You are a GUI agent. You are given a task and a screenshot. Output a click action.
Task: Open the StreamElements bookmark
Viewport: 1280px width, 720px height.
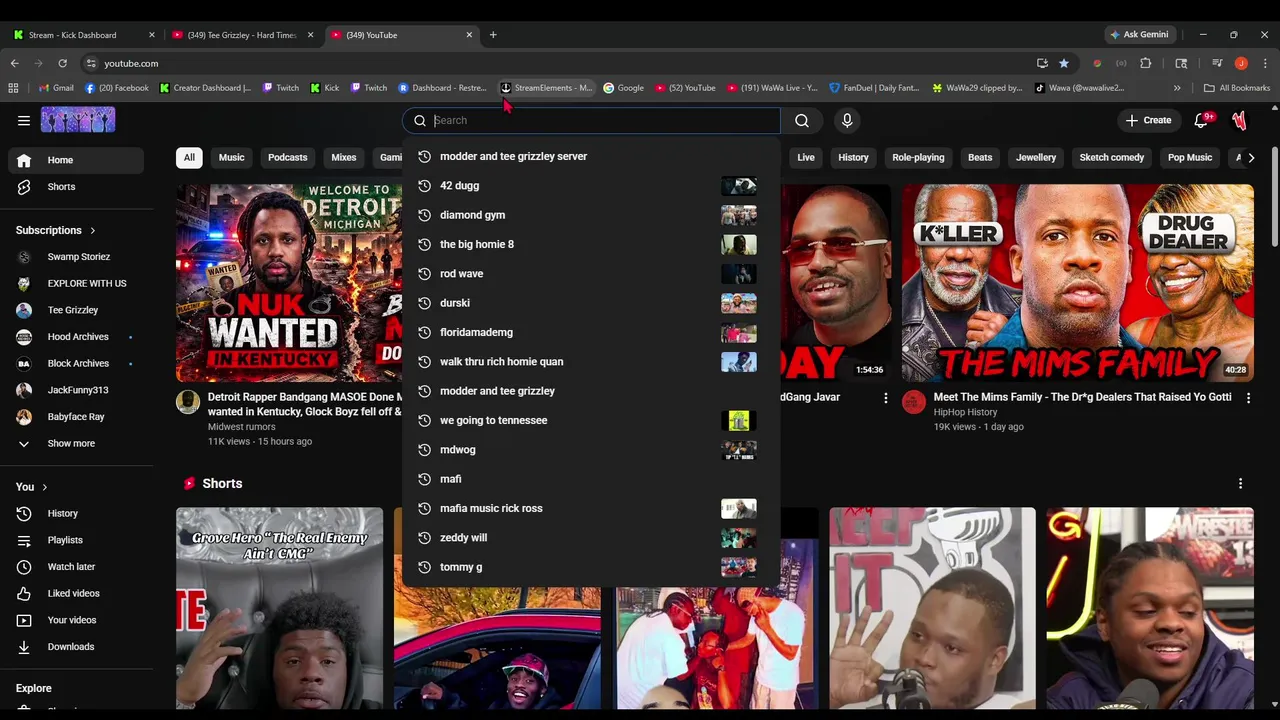coord(546,88)
